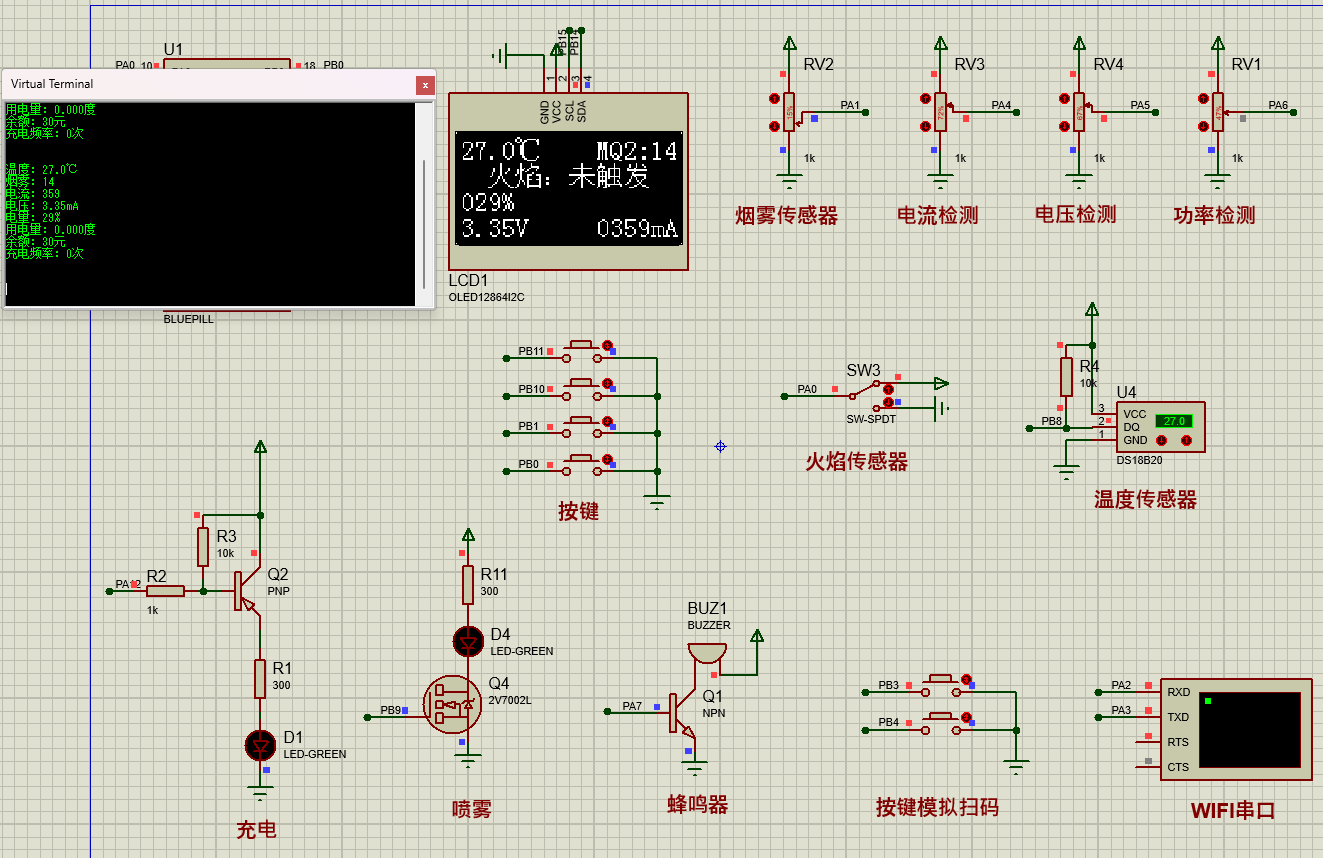Select the Q2 PNP transistor

click(x=243, y=590)
